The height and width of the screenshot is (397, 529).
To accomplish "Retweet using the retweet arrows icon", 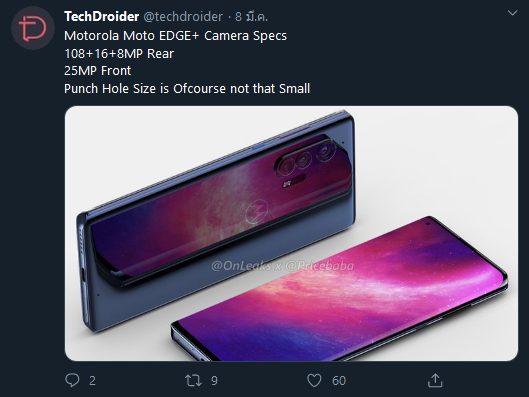I will click(x=193, y=380).
